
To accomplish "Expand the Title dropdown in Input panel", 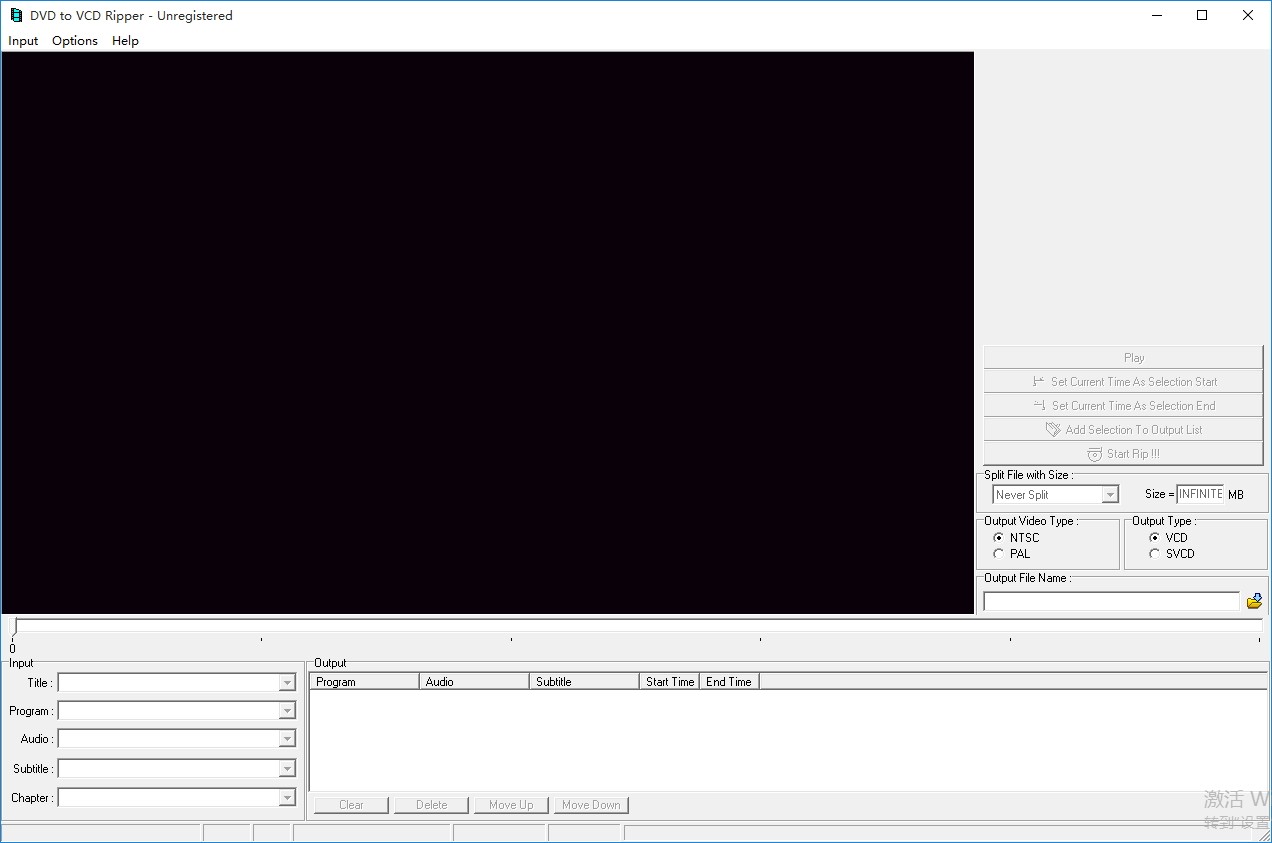I will tap(288, 682).
